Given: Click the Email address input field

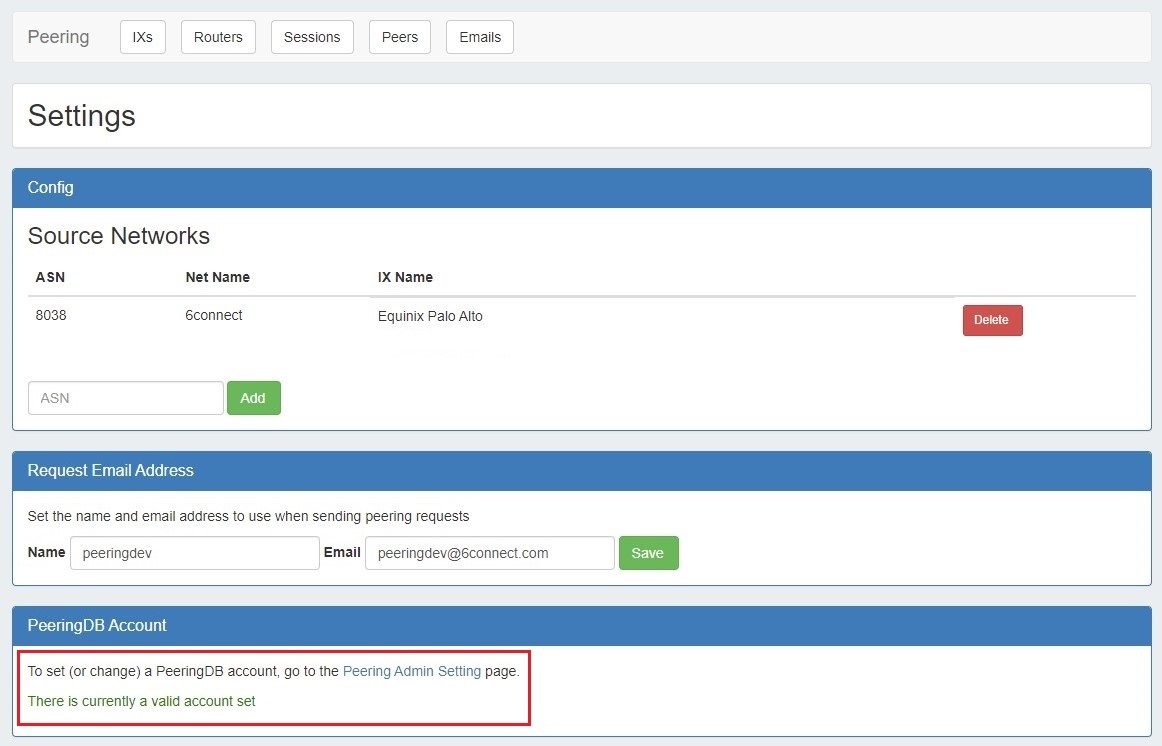Looking at the screenshot, I should pyautogui.click(x=489, y=553).
